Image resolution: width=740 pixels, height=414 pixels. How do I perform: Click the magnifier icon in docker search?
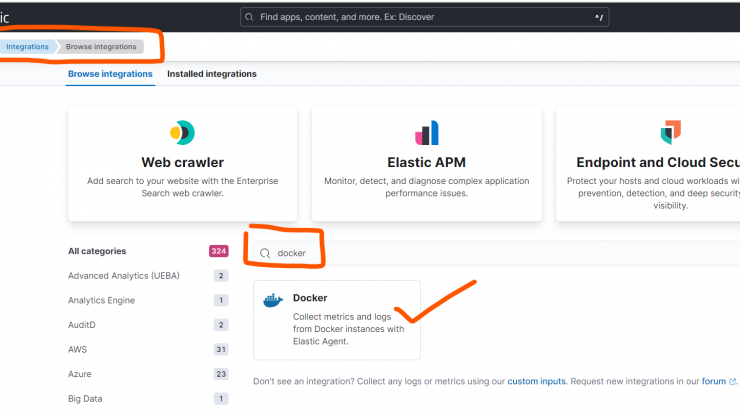pyautogui.click(x=265, y=253)
